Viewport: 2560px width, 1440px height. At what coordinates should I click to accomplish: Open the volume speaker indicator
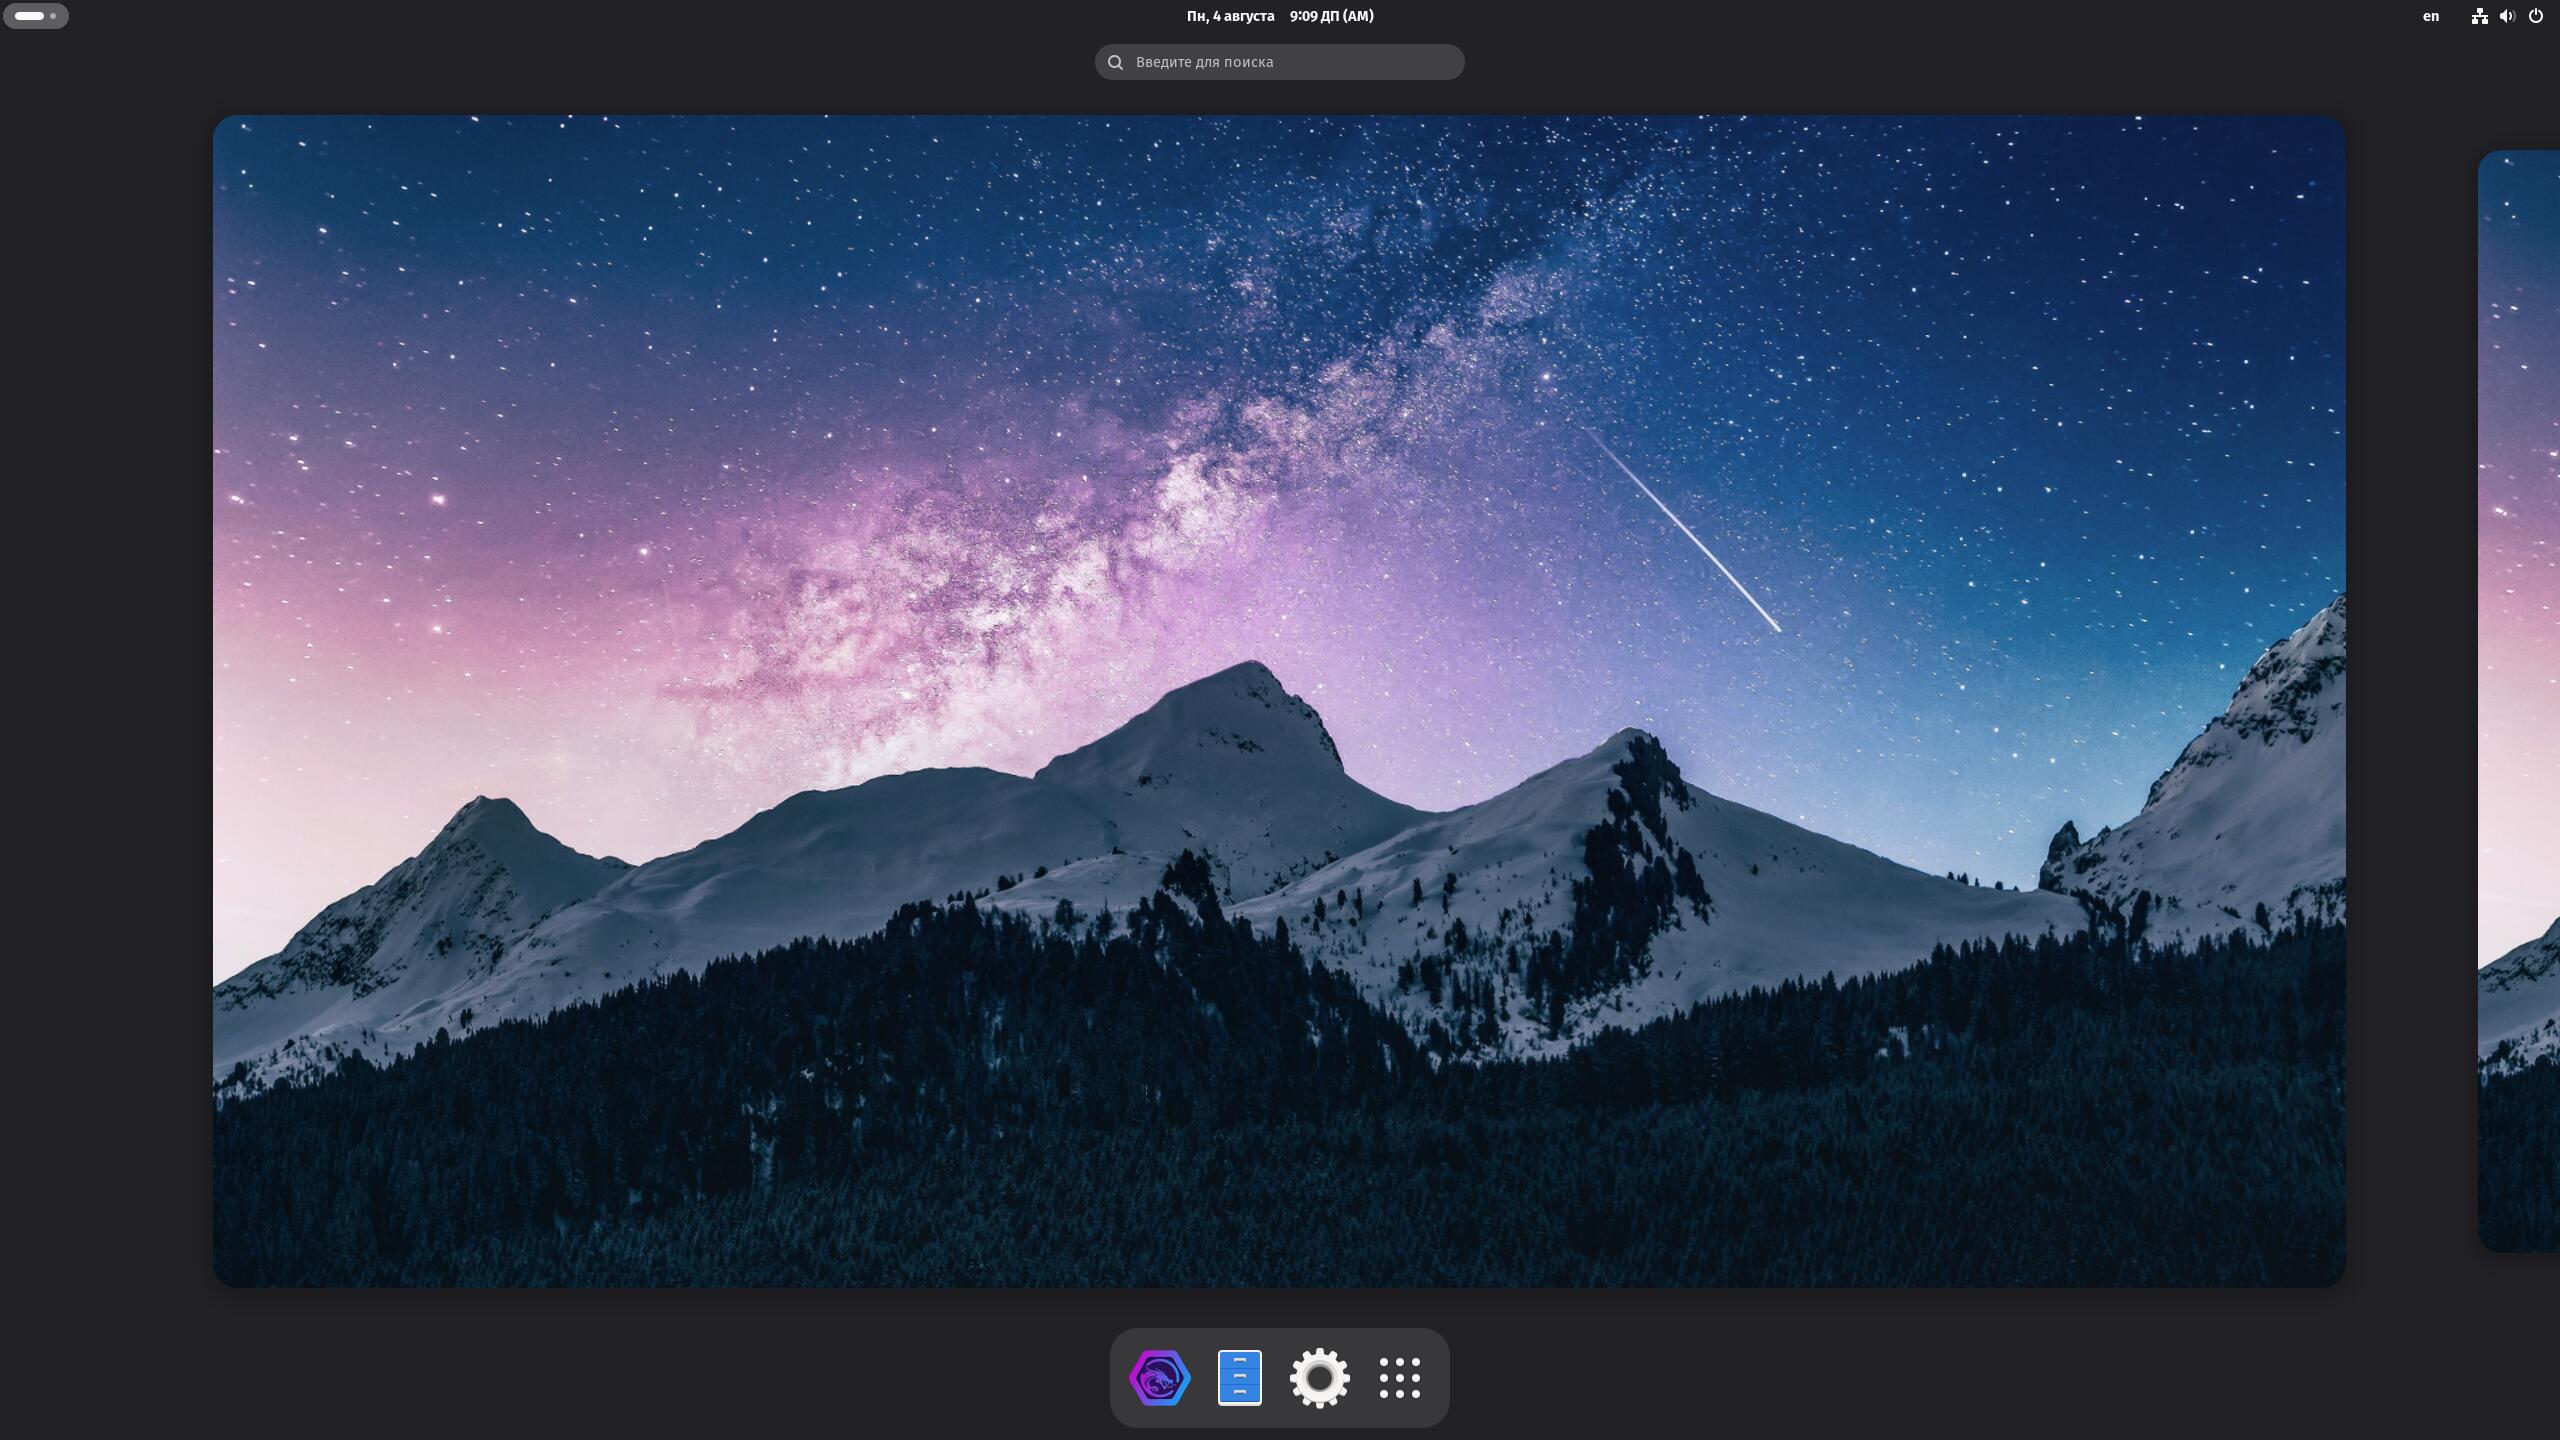[2507, 16]
